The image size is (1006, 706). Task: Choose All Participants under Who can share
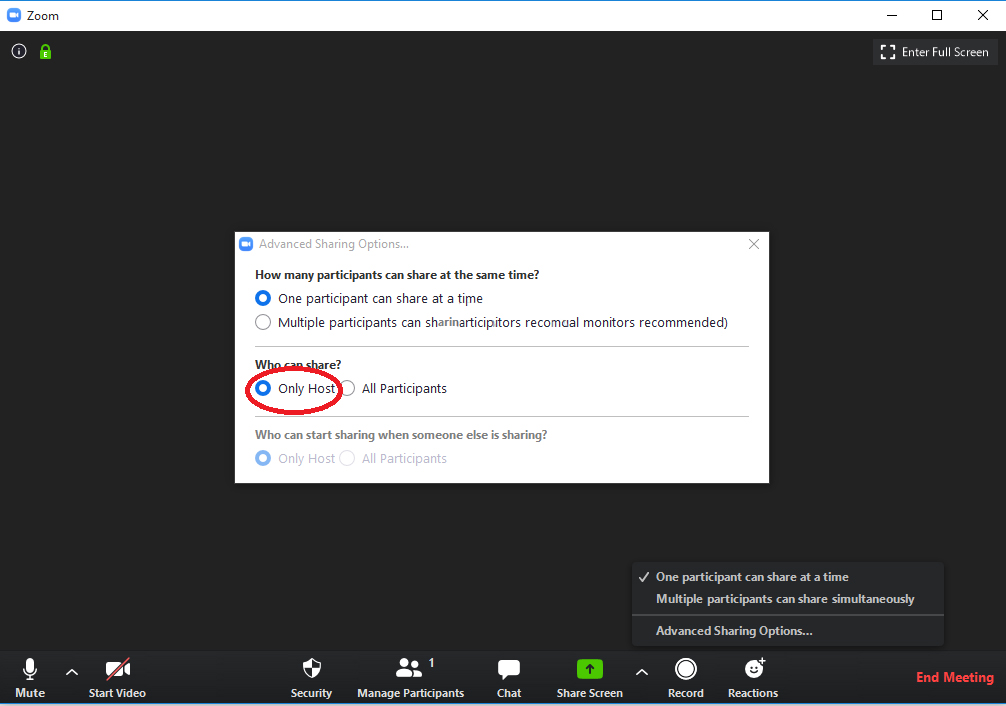click(348, 388)
